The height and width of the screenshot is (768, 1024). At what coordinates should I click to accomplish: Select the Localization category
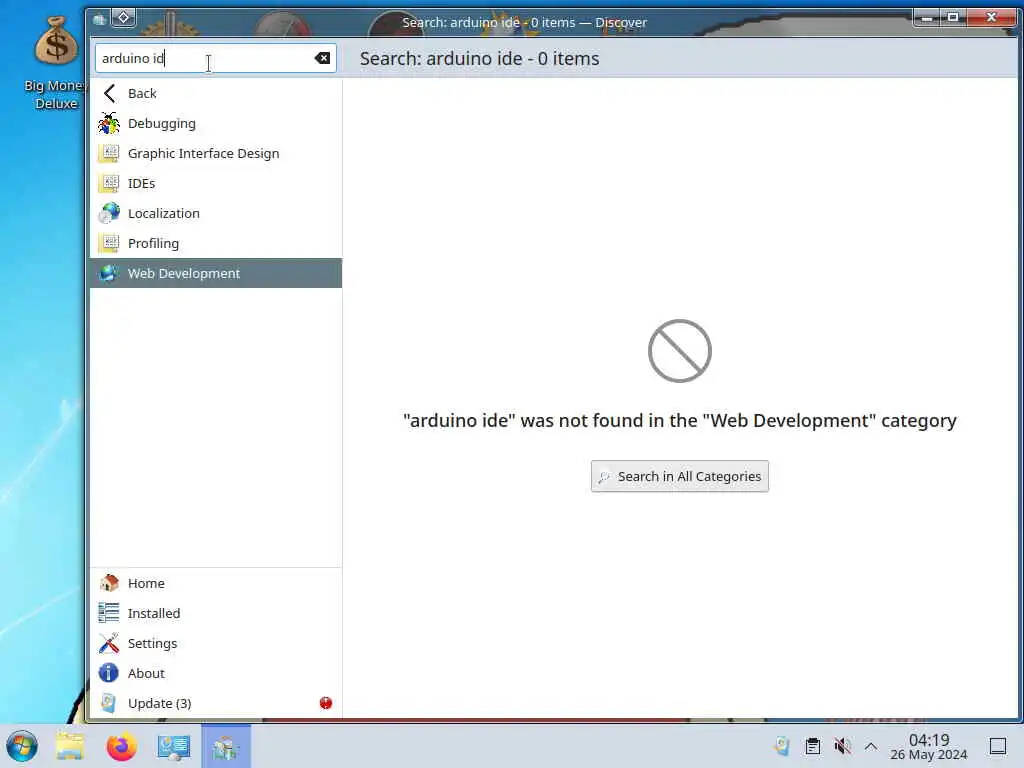216,214
